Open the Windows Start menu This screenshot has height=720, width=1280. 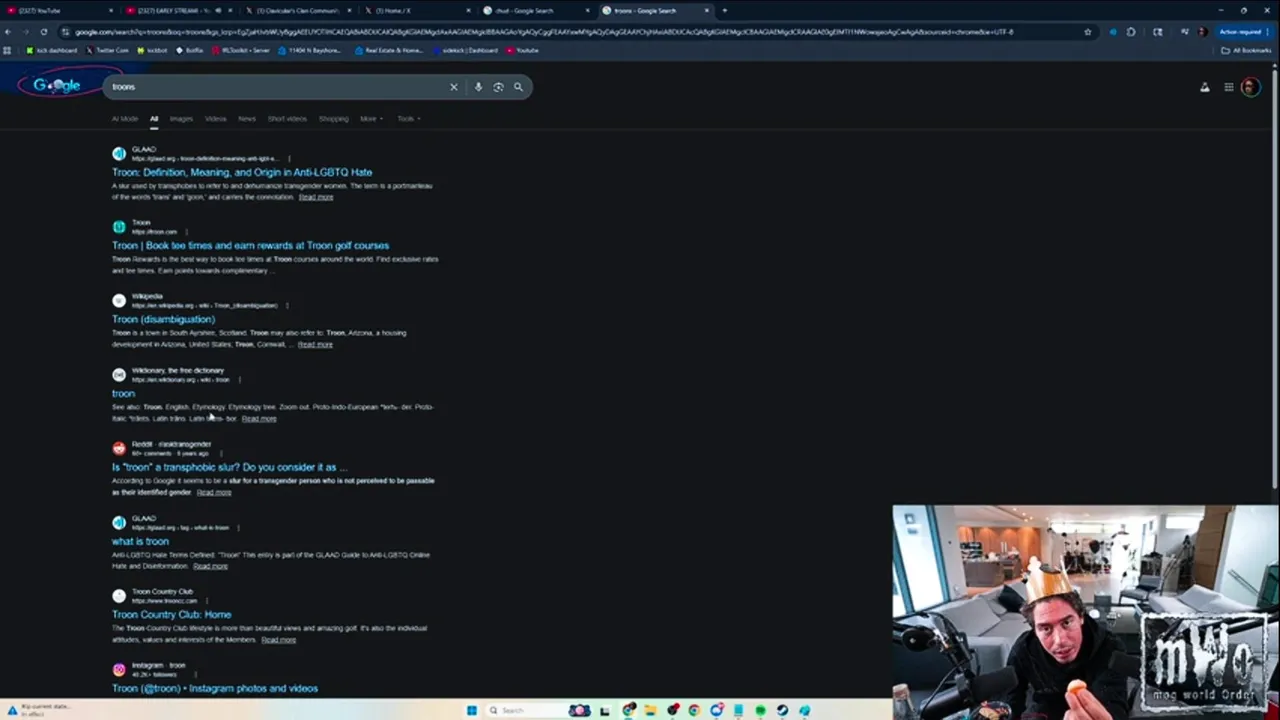(x=471, y=711)
